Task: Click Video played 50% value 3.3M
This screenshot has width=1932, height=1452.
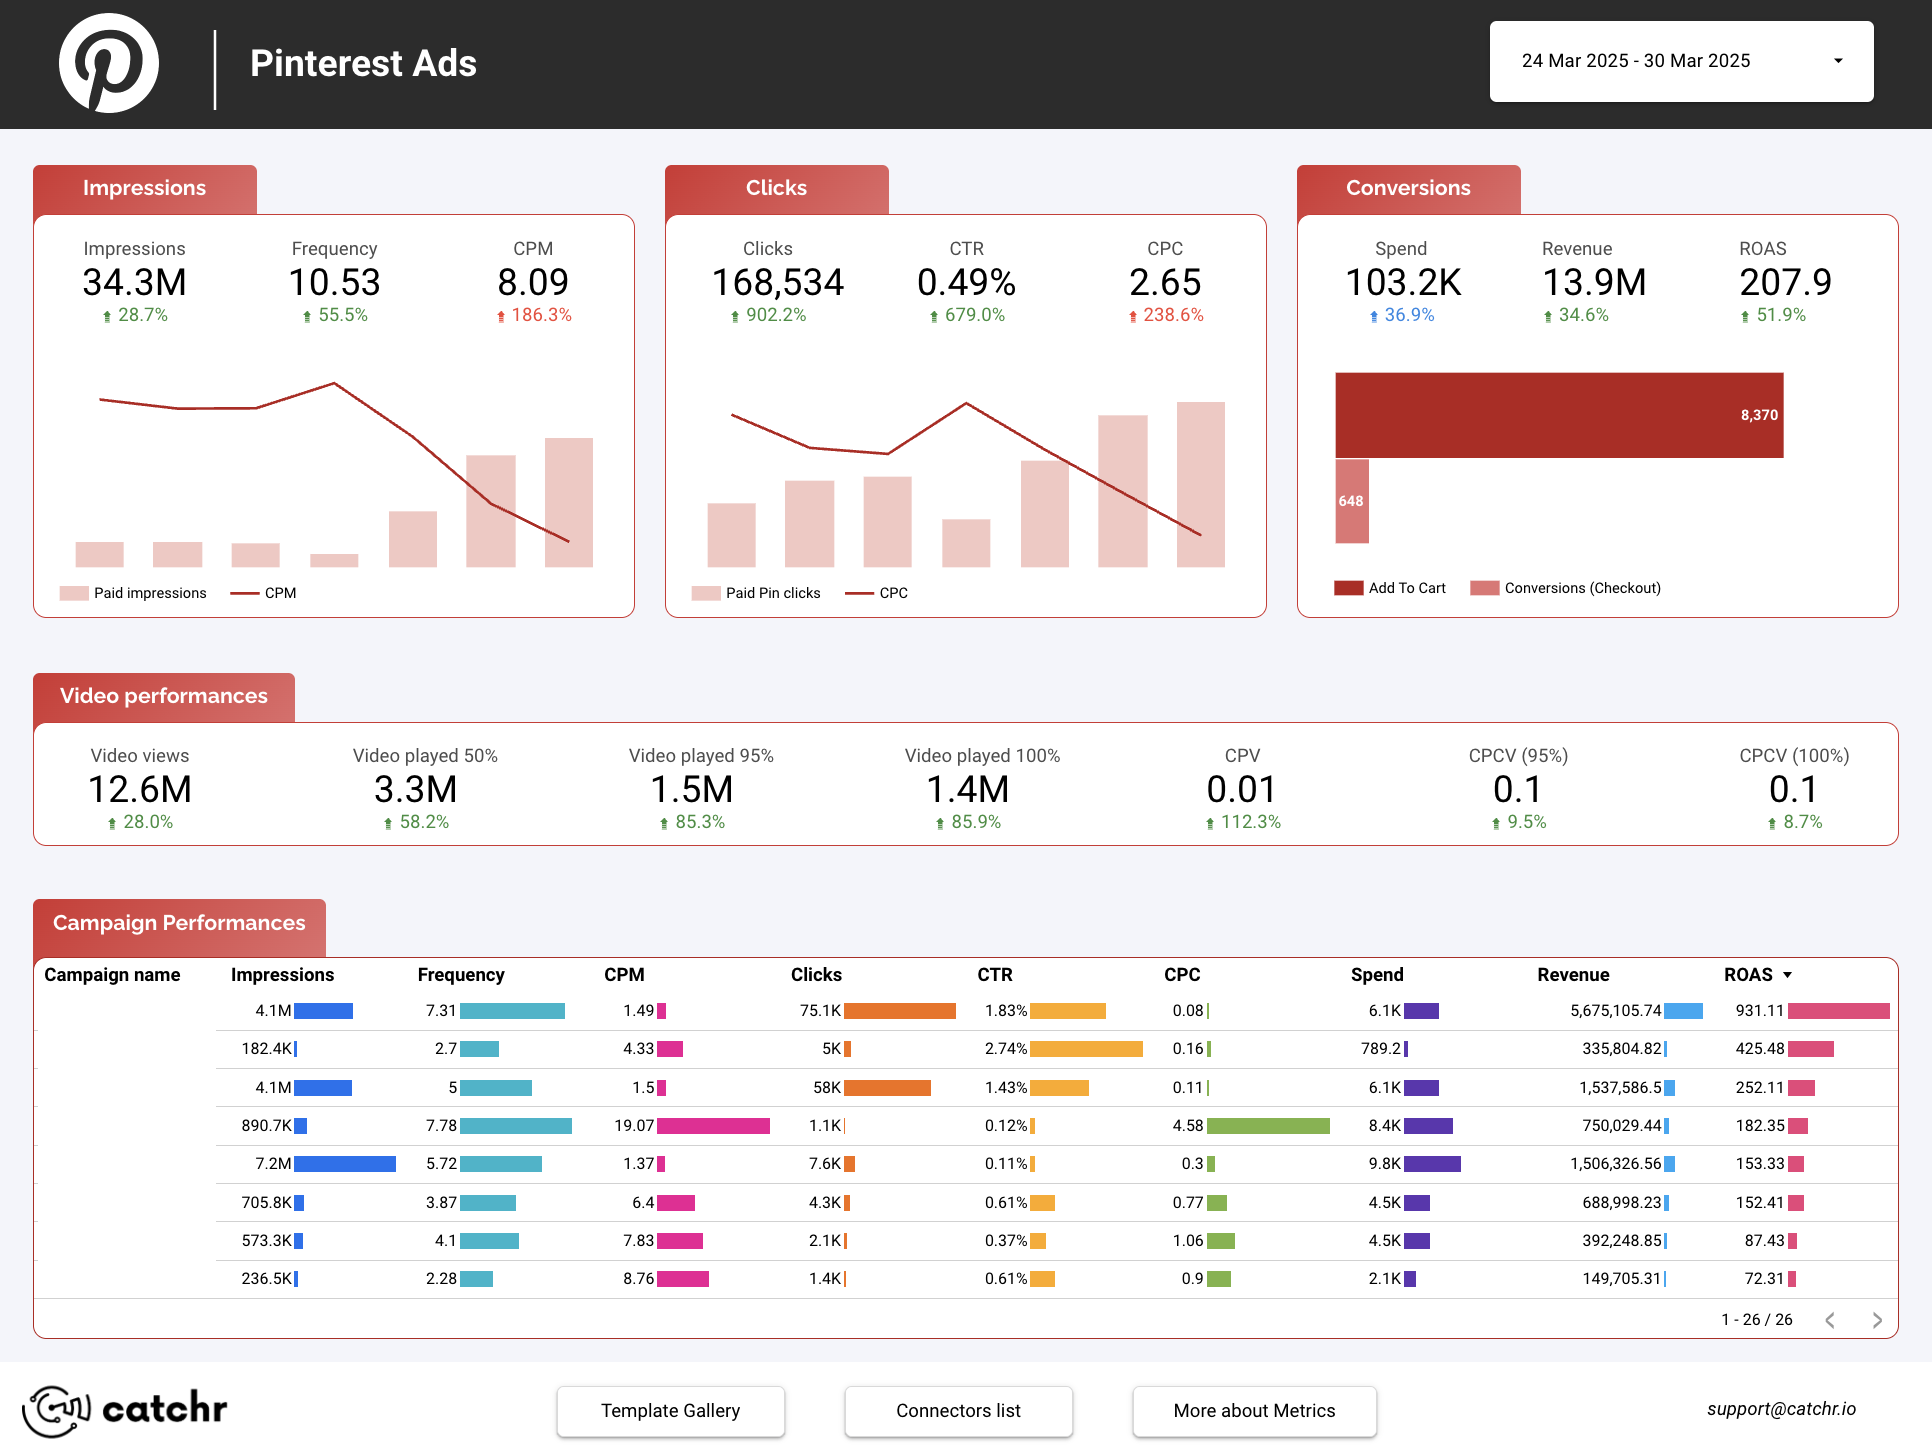Action: tap(415, 790)
